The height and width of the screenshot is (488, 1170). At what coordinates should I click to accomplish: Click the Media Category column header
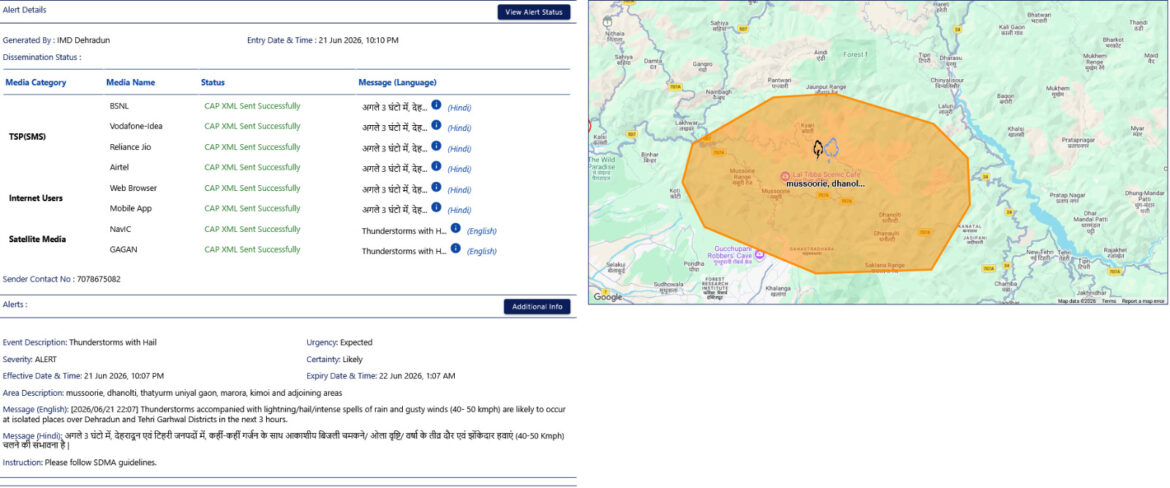pyautogui.click(x=36, y=82)
